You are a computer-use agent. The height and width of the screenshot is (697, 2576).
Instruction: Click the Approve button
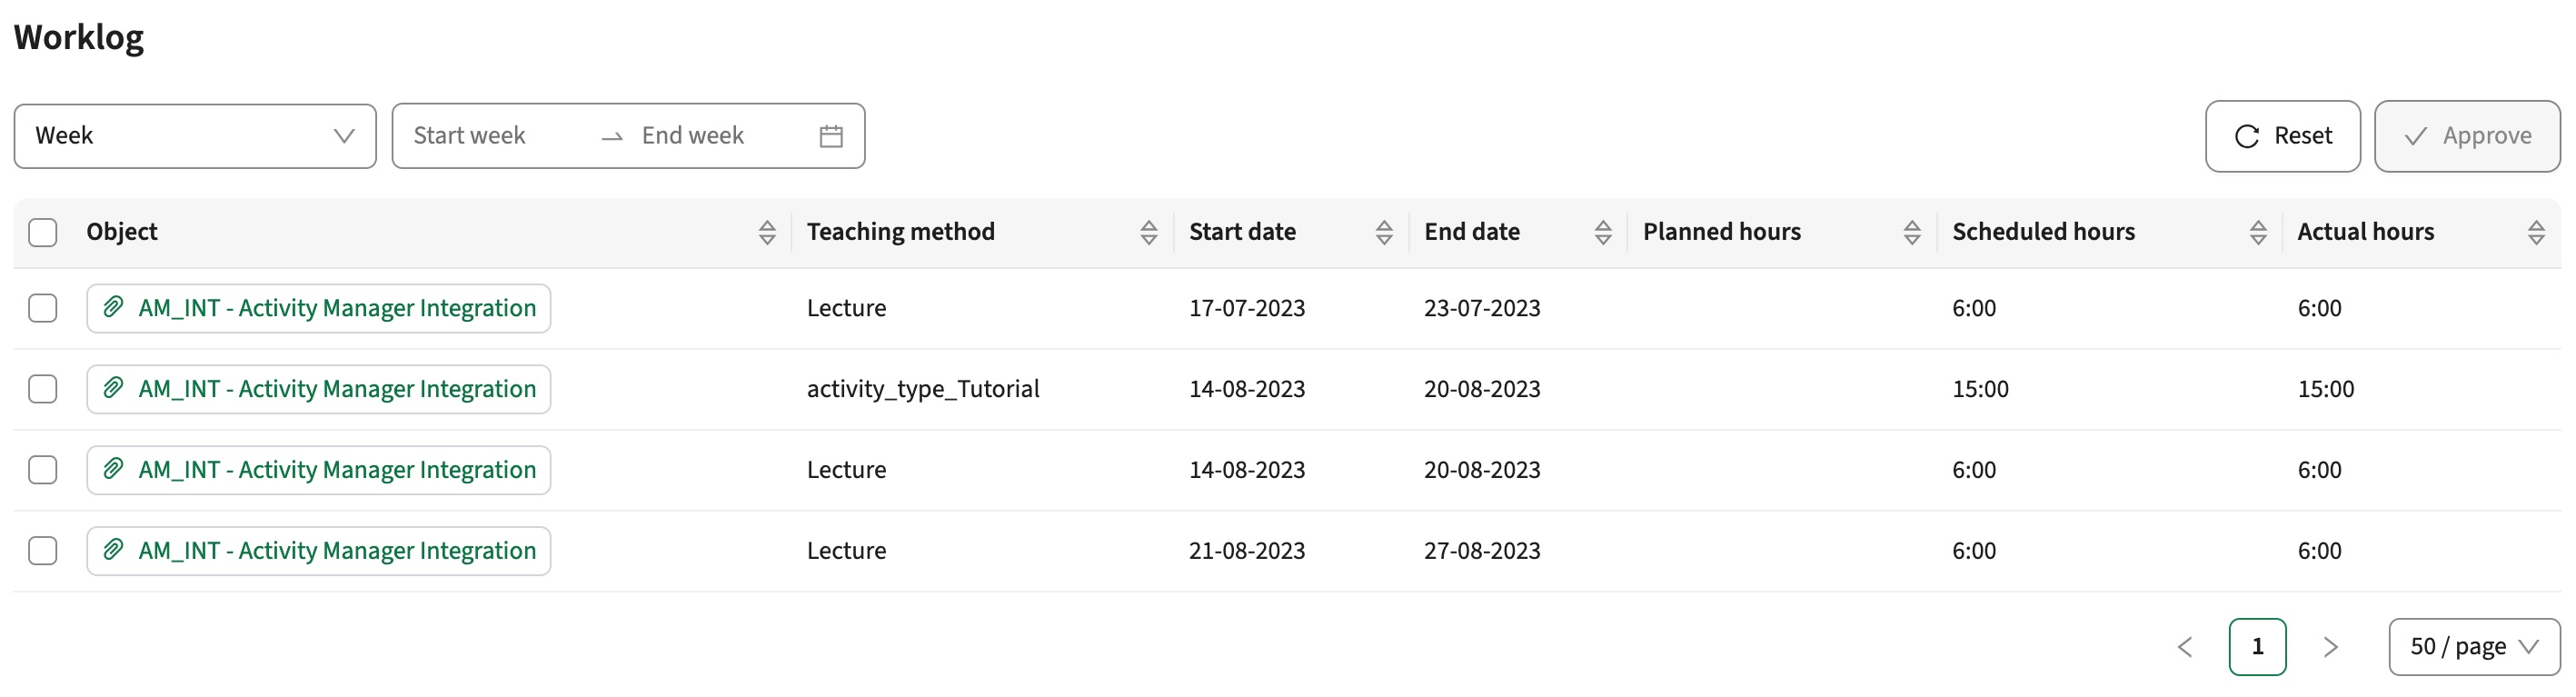[x=2467, y=136]
